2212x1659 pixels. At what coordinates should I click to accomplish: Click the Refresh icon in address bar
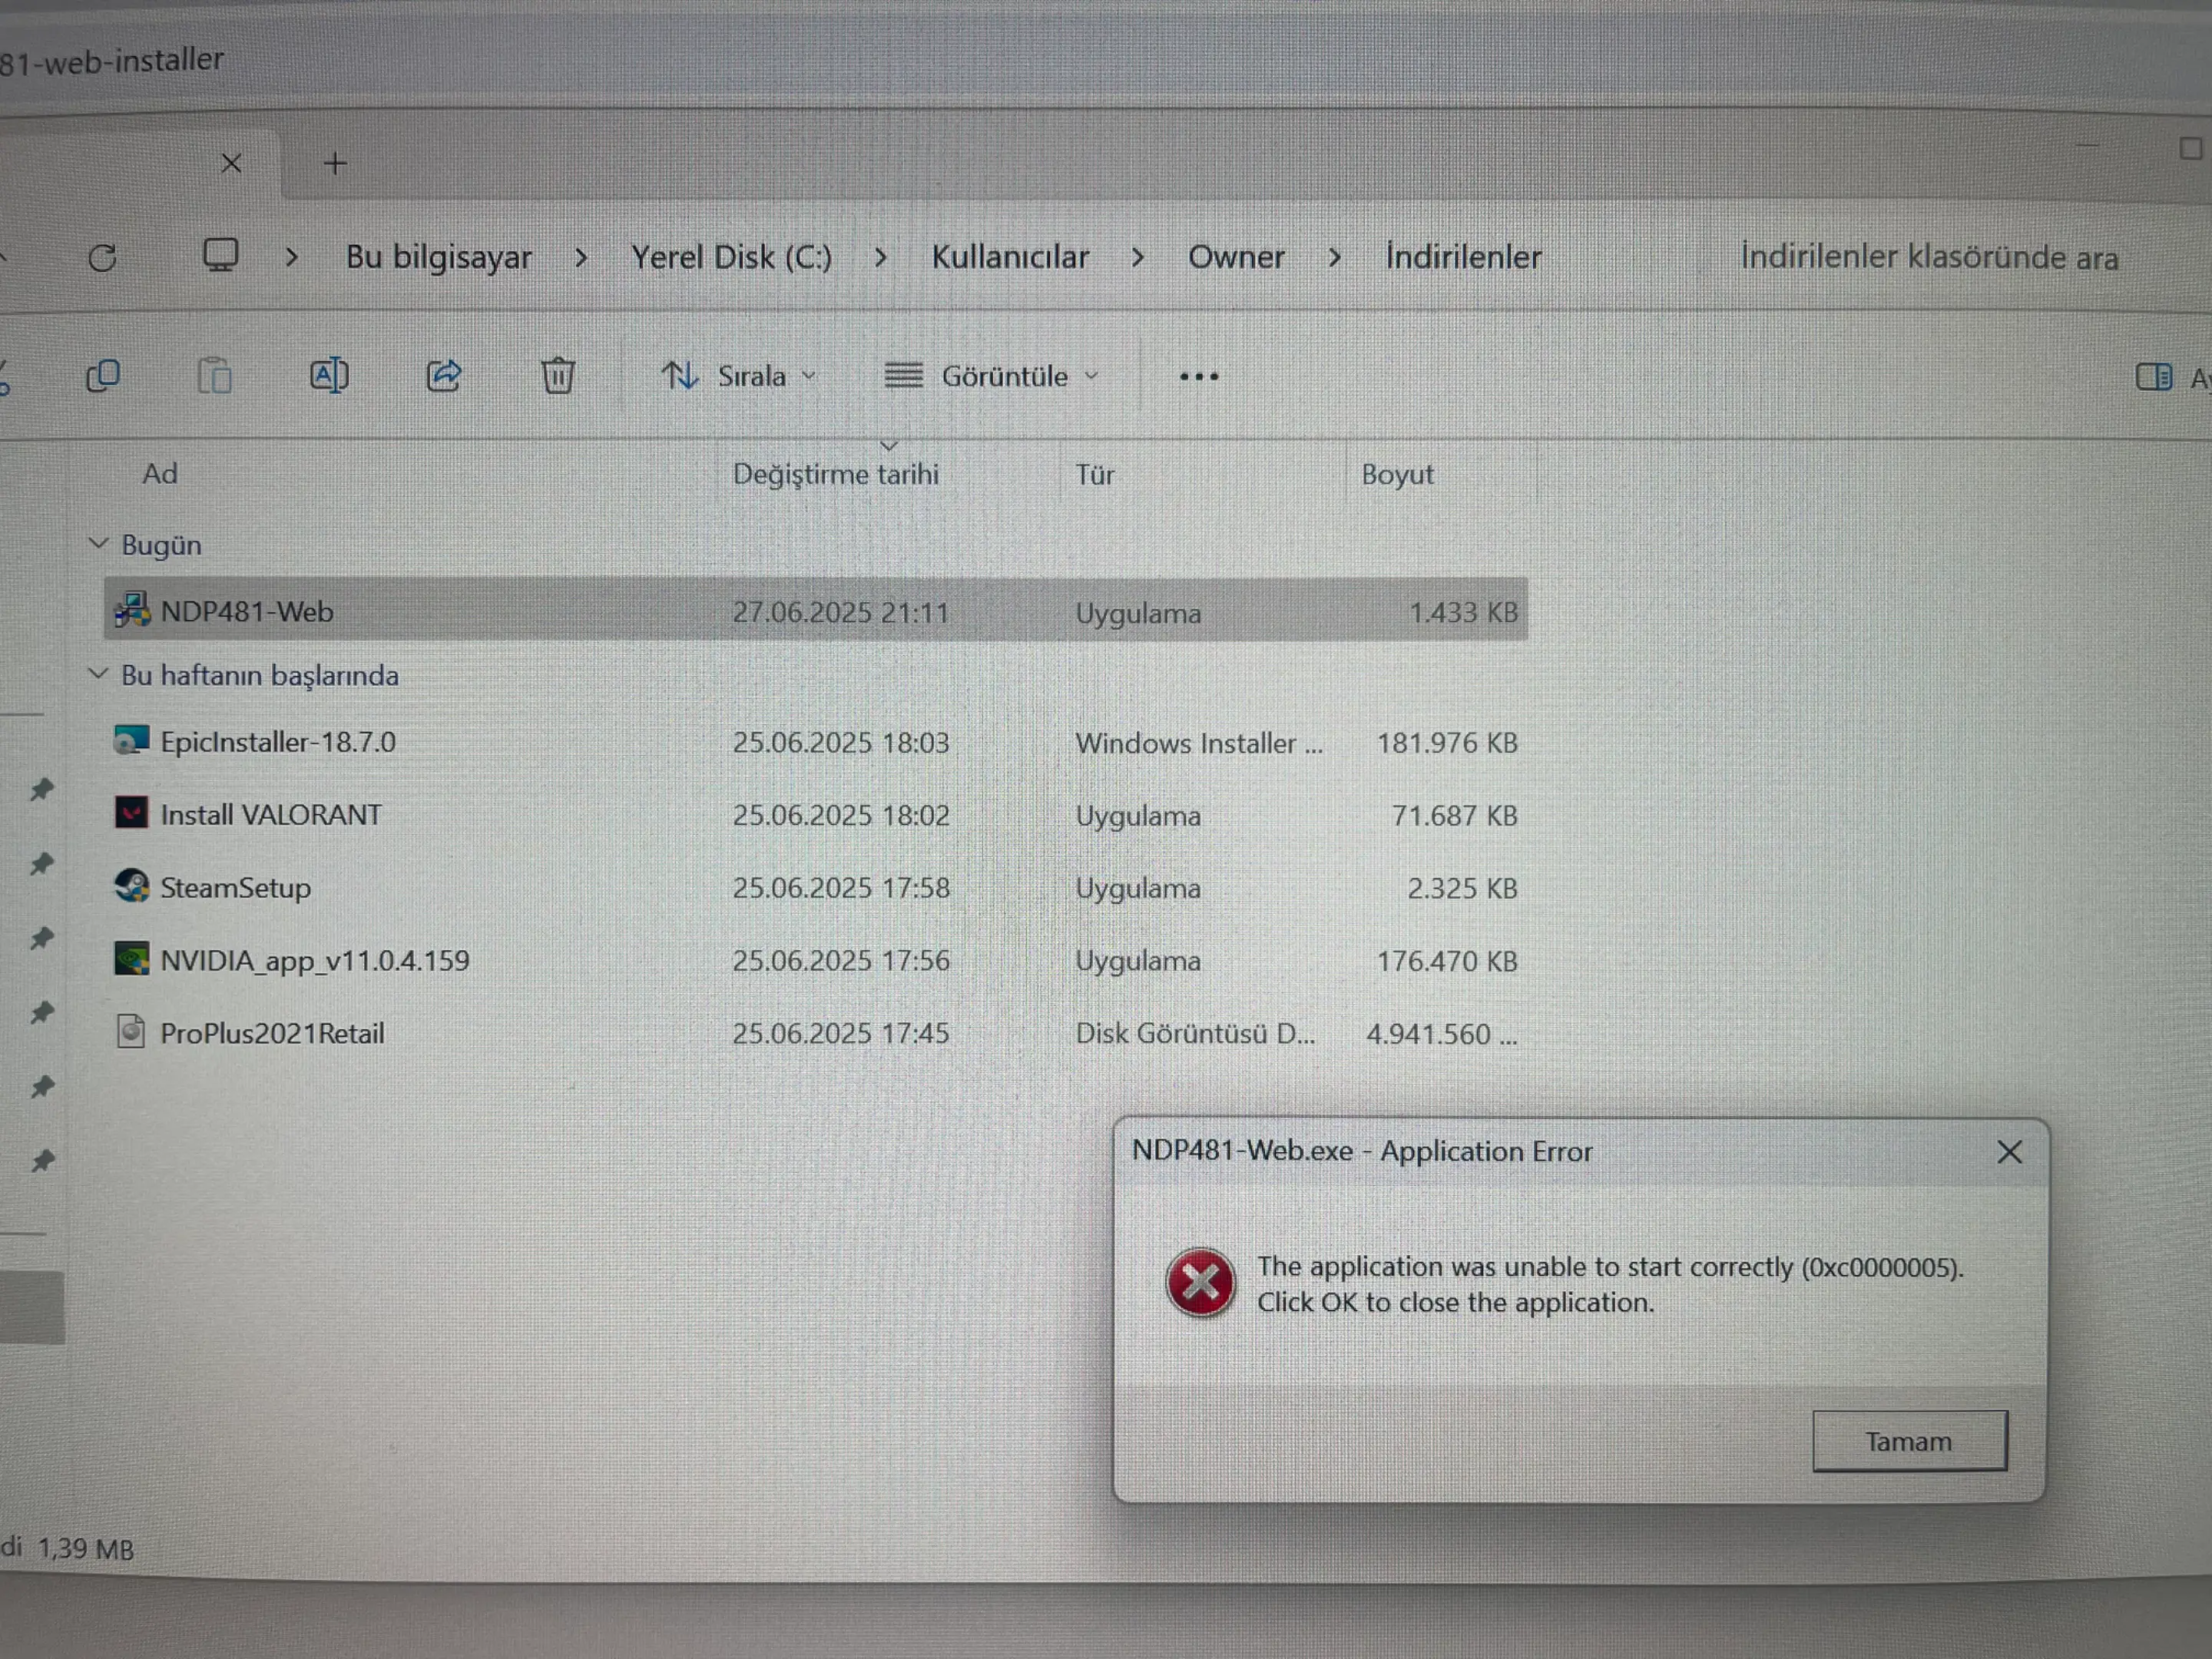pos(102,258)
